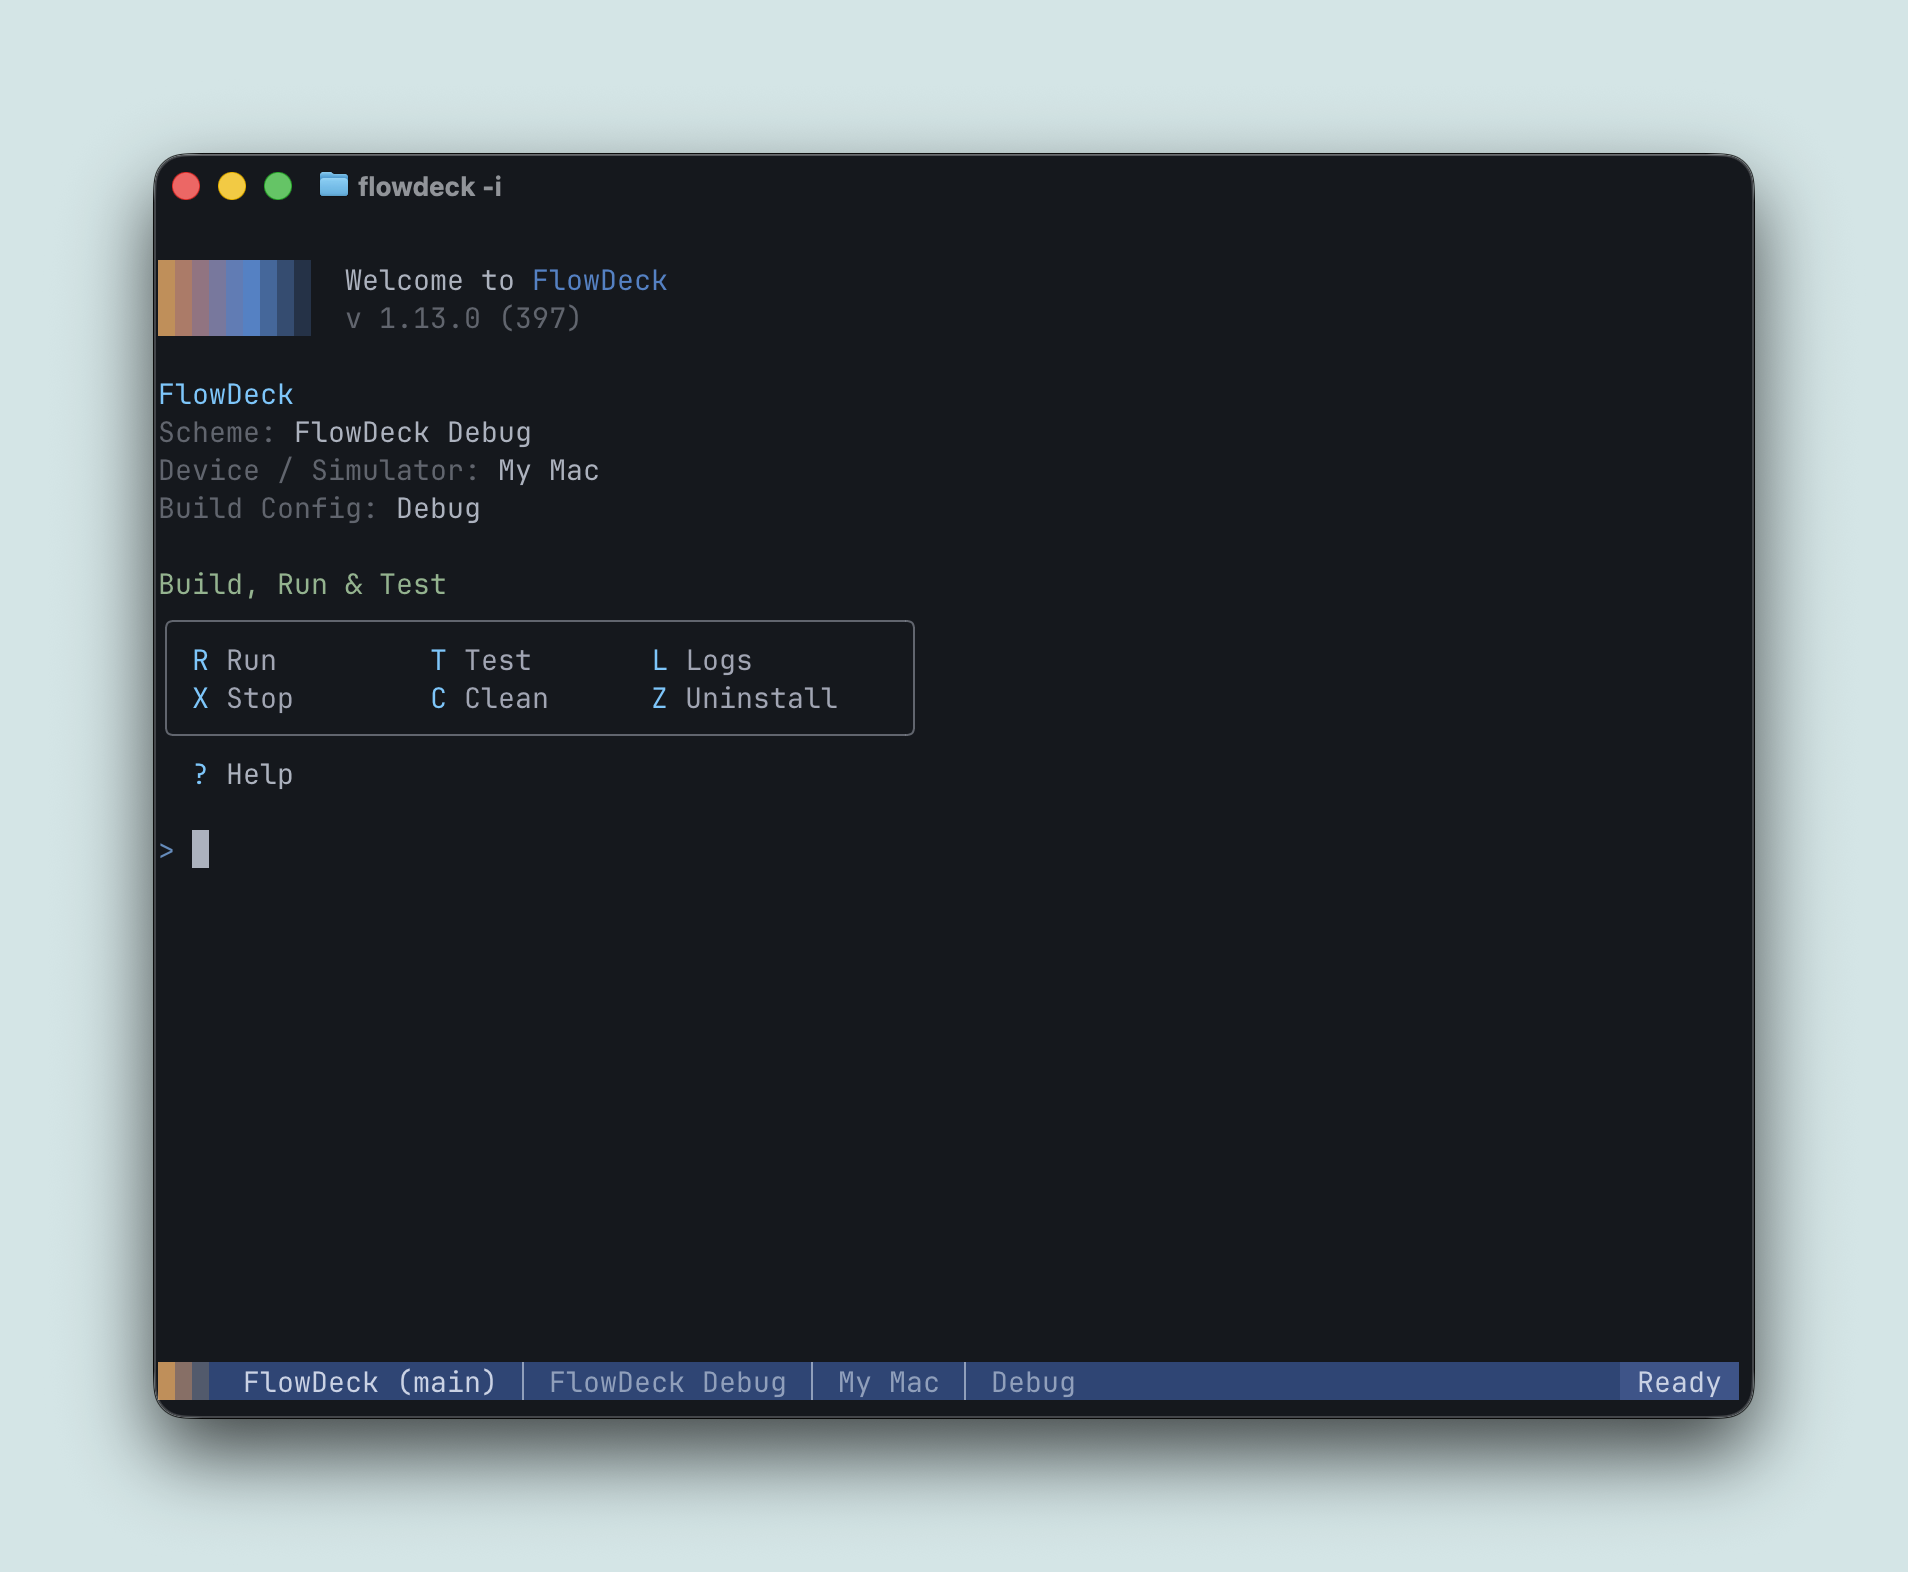Select the X Stop command

click(x=243, y=698)
